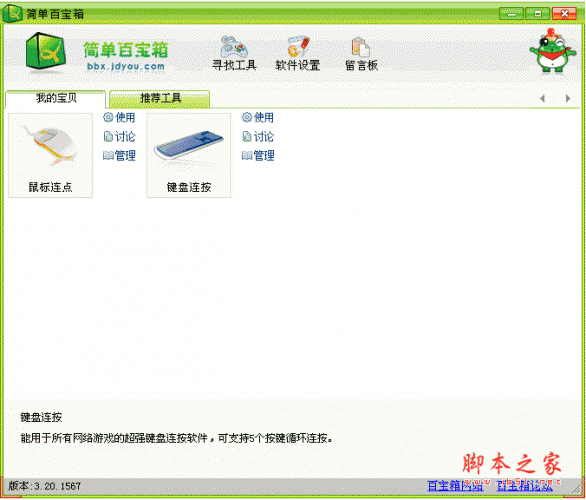Click the right tab scroll arrow
The image size is (586, 500).
point(568,99)
